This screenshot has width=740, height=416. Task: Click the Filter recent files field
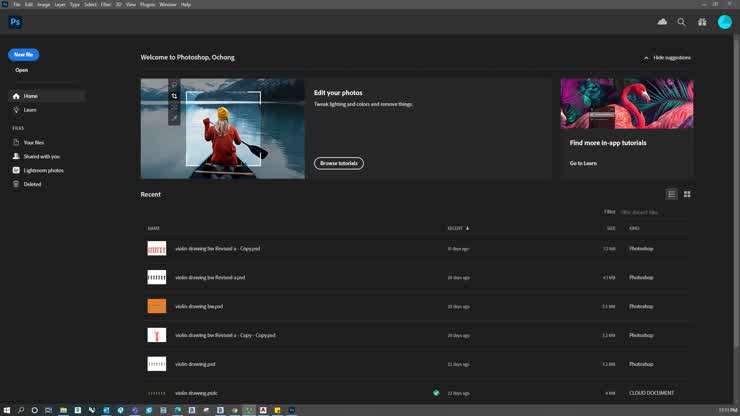point(654,212)
